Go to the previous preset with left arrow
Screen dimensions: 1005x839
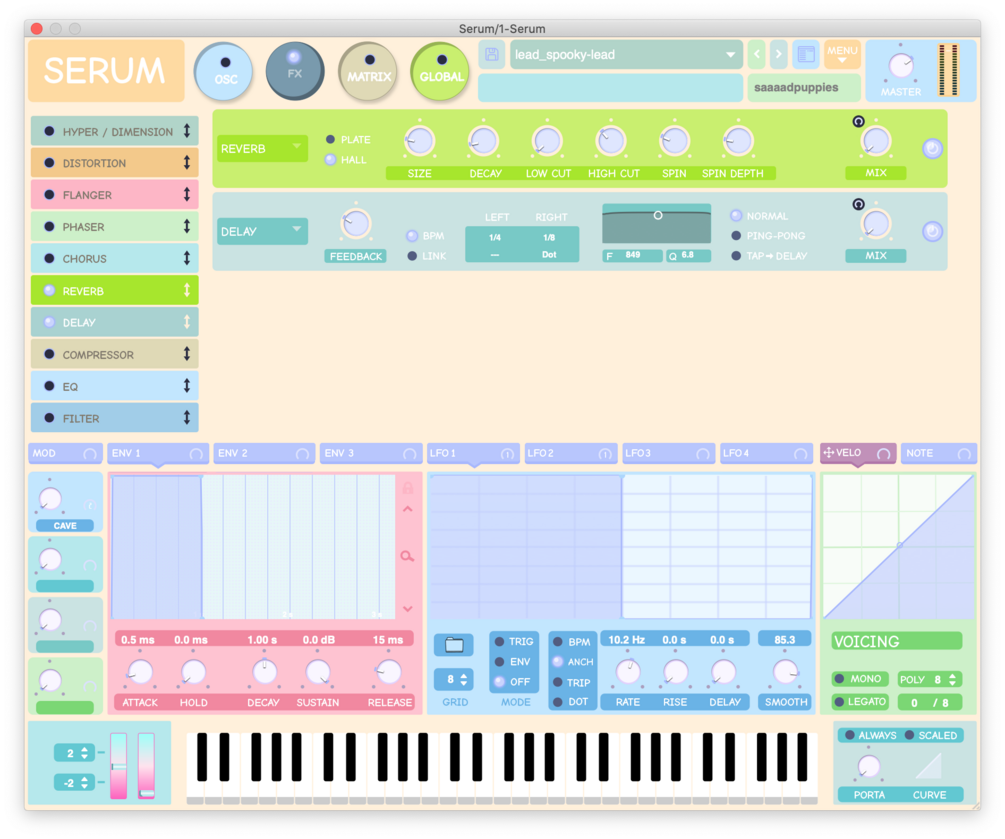coord(757,54)
